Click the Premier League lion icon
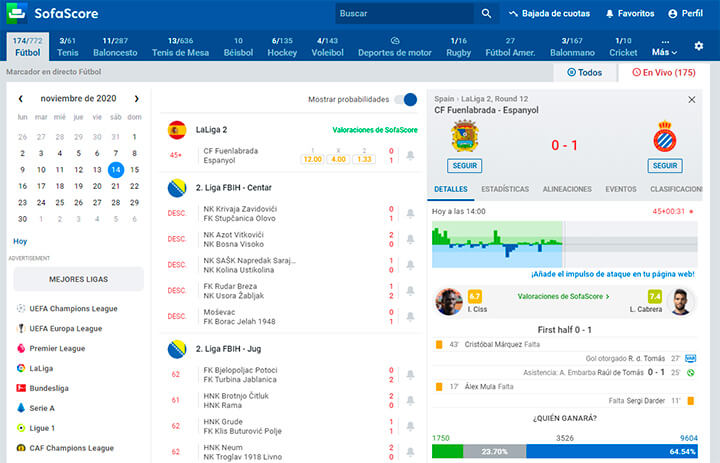 tap(21, 348)
